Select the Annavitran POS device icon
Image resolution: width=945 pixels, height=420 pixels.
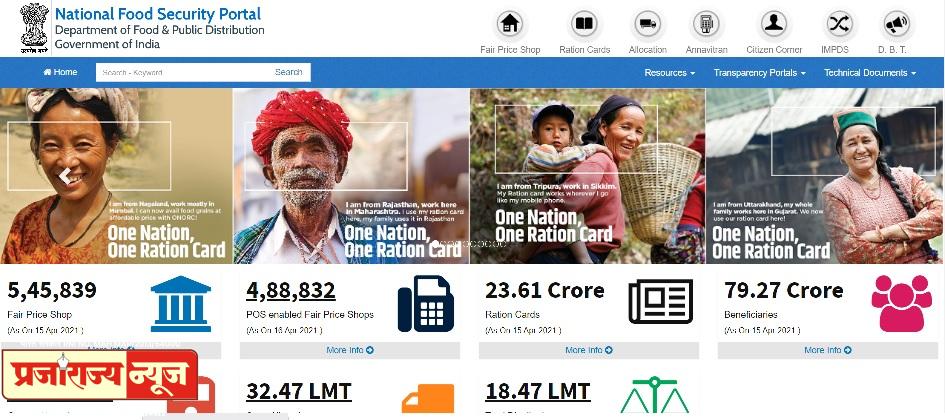point(706,24)
